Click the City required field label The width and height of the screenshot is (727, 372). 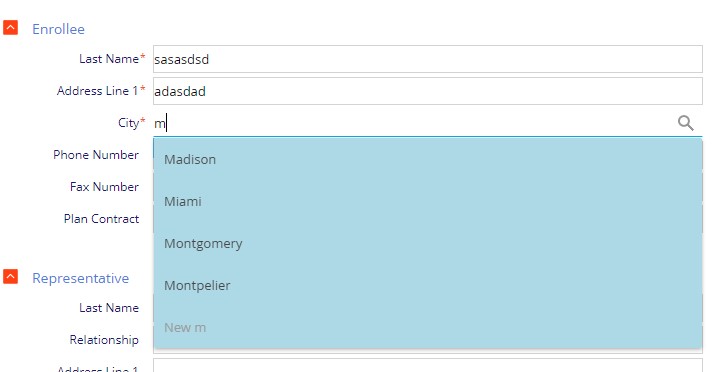click(x=132, y=123)
